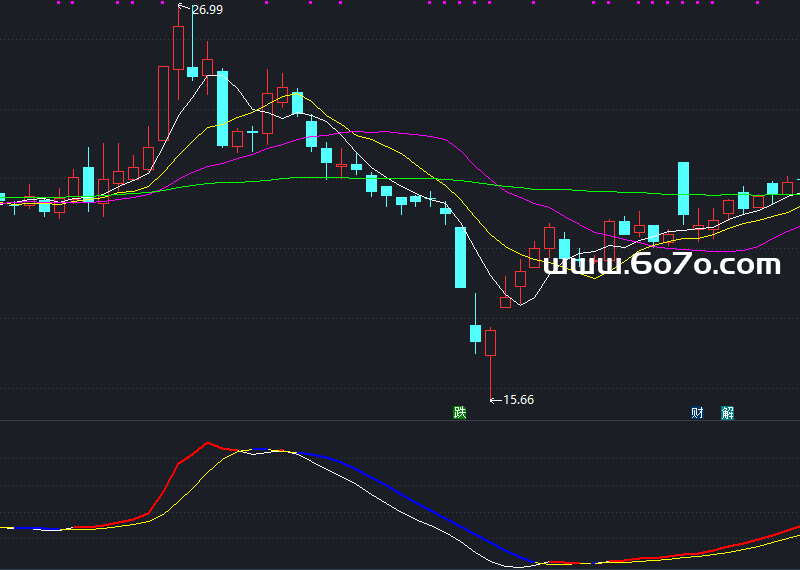Click the horizontal divider above indicator panel
The width and height of the screenshot is (800, 570).
point(400,420)
